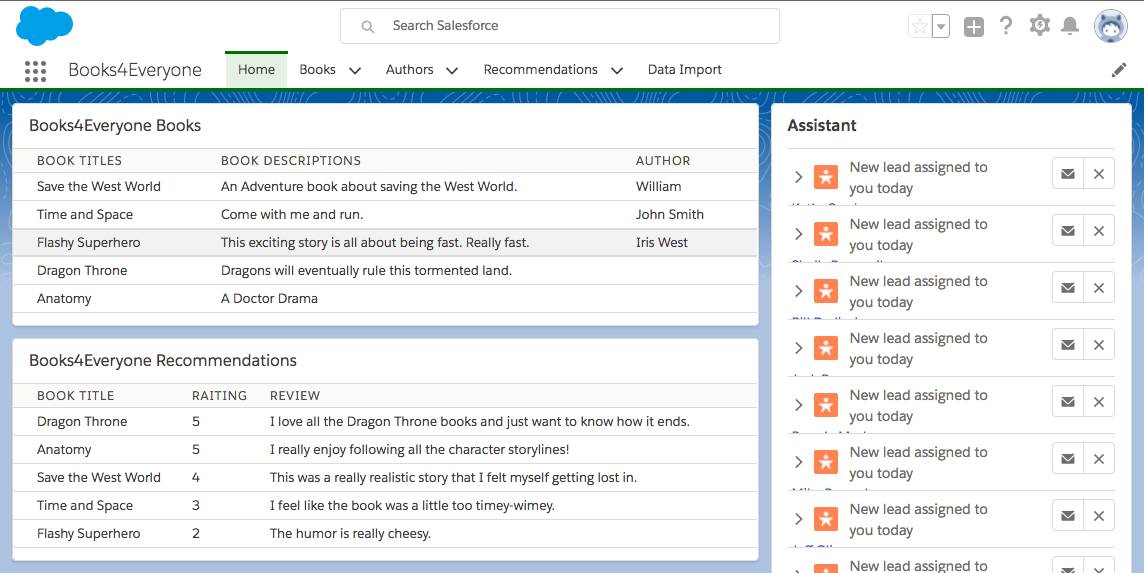Dismiss the first Assistant lead notification

[1099, 174]
